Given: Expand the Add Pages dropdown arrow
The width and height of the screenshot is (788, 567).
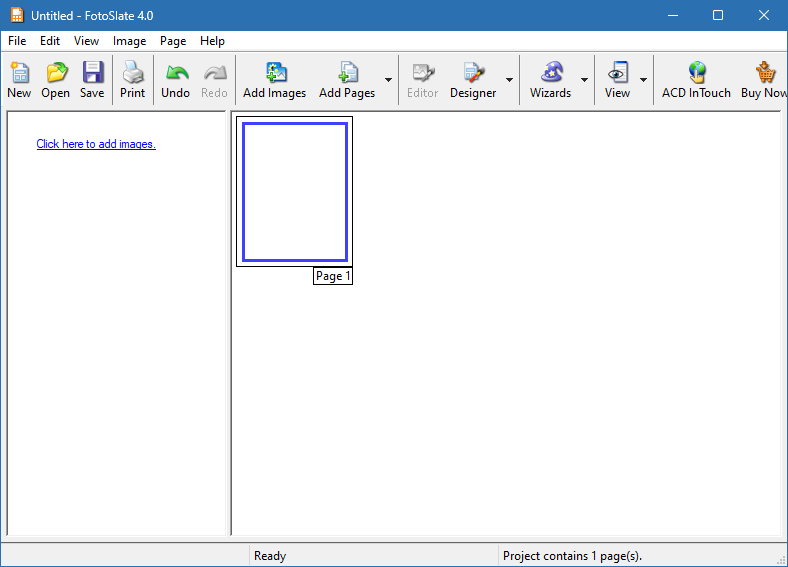Looking at the screenshot, I should click(x=388, y=80).
